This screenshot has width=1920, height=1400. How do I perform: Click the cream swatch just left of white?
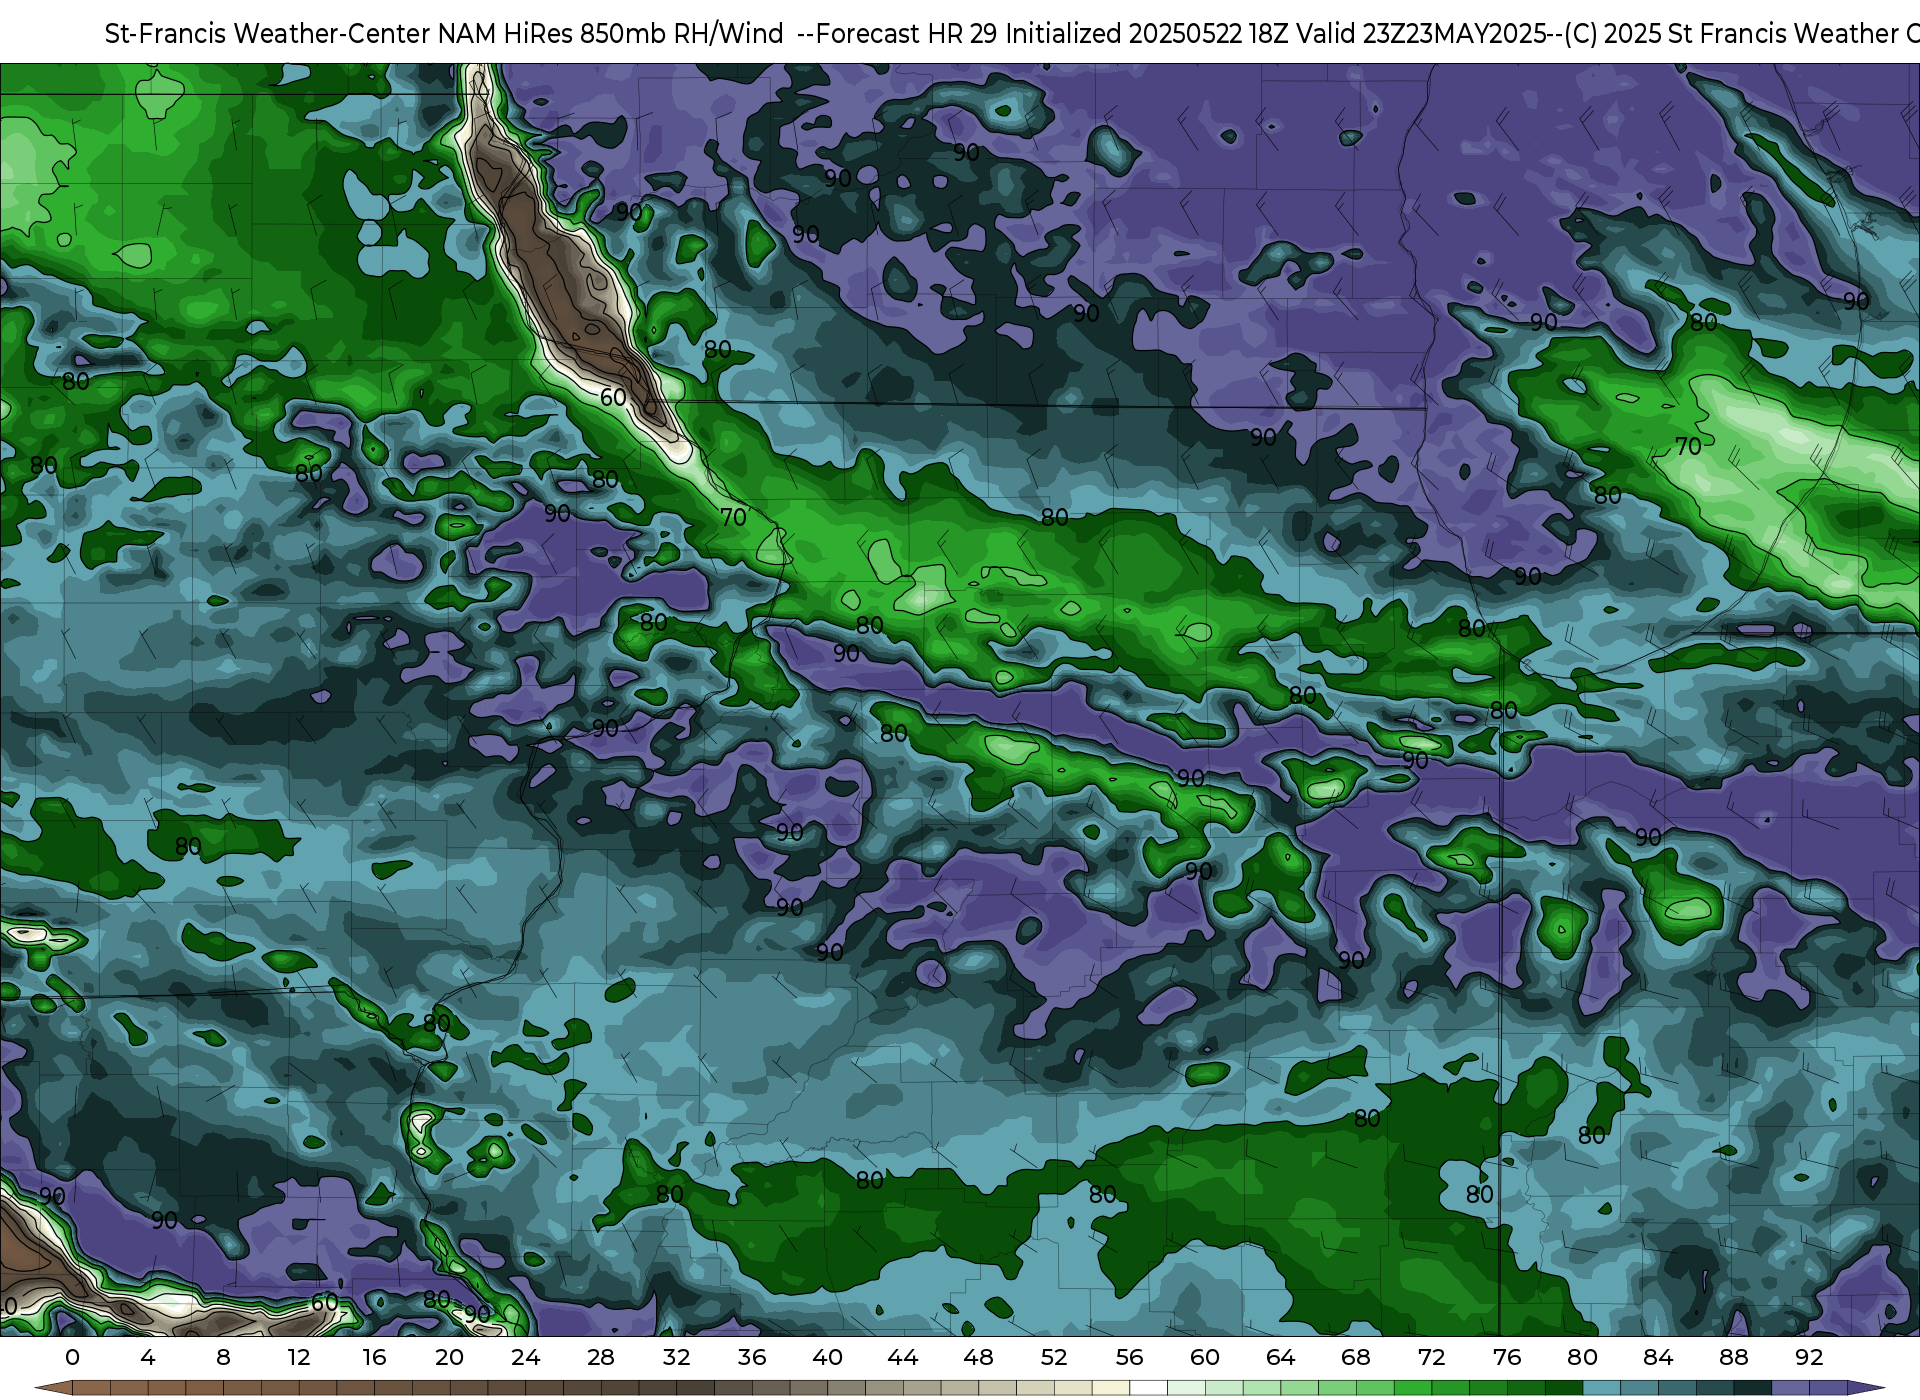point(1111,1388)
